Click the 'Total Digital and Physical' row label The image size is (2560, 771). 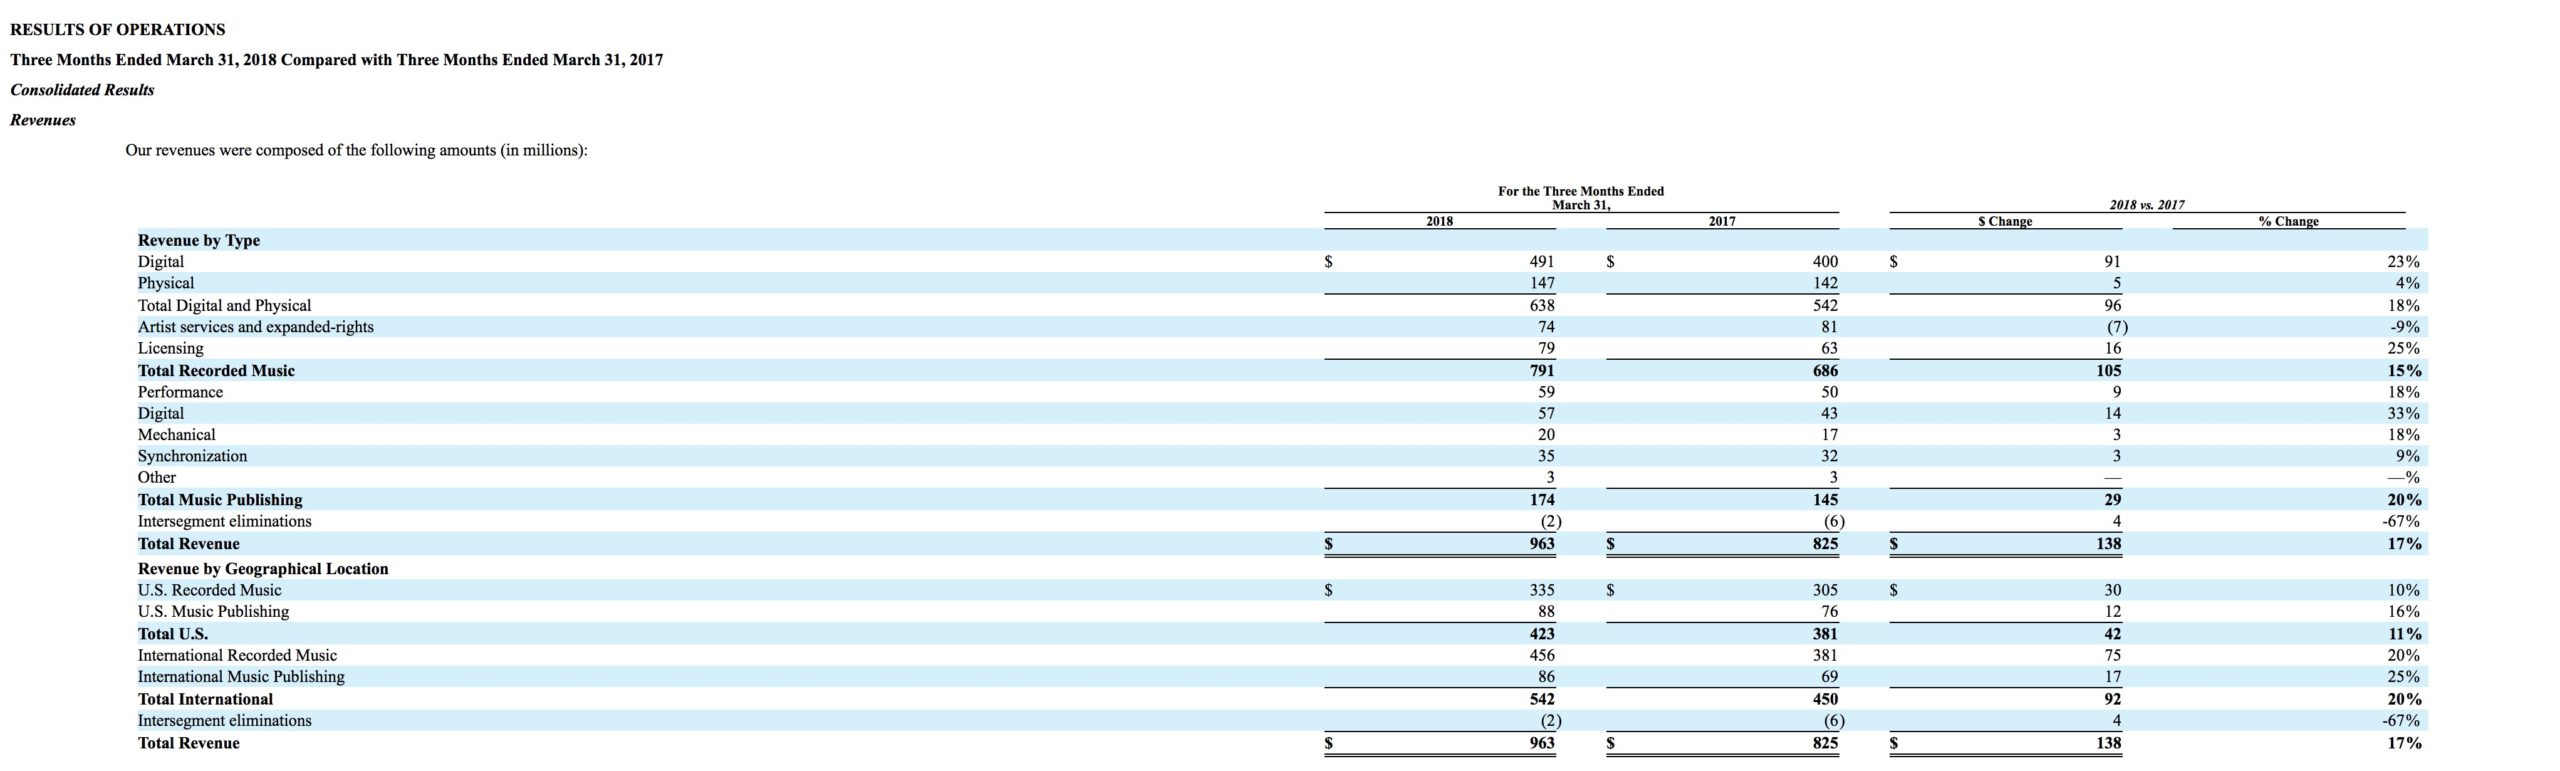[224, 305]
